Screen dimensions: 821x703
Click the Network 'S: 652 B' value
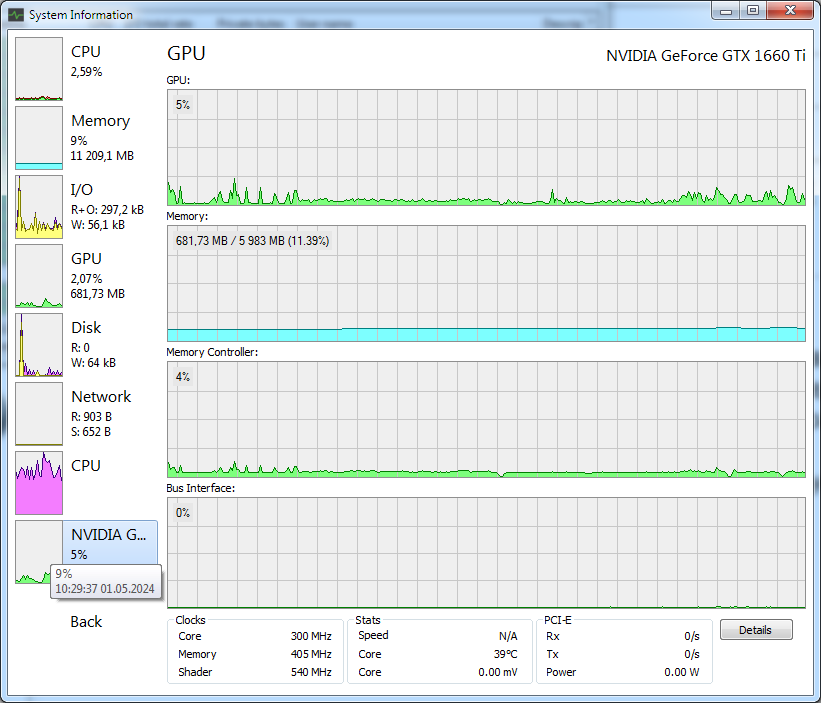(91, 432)
